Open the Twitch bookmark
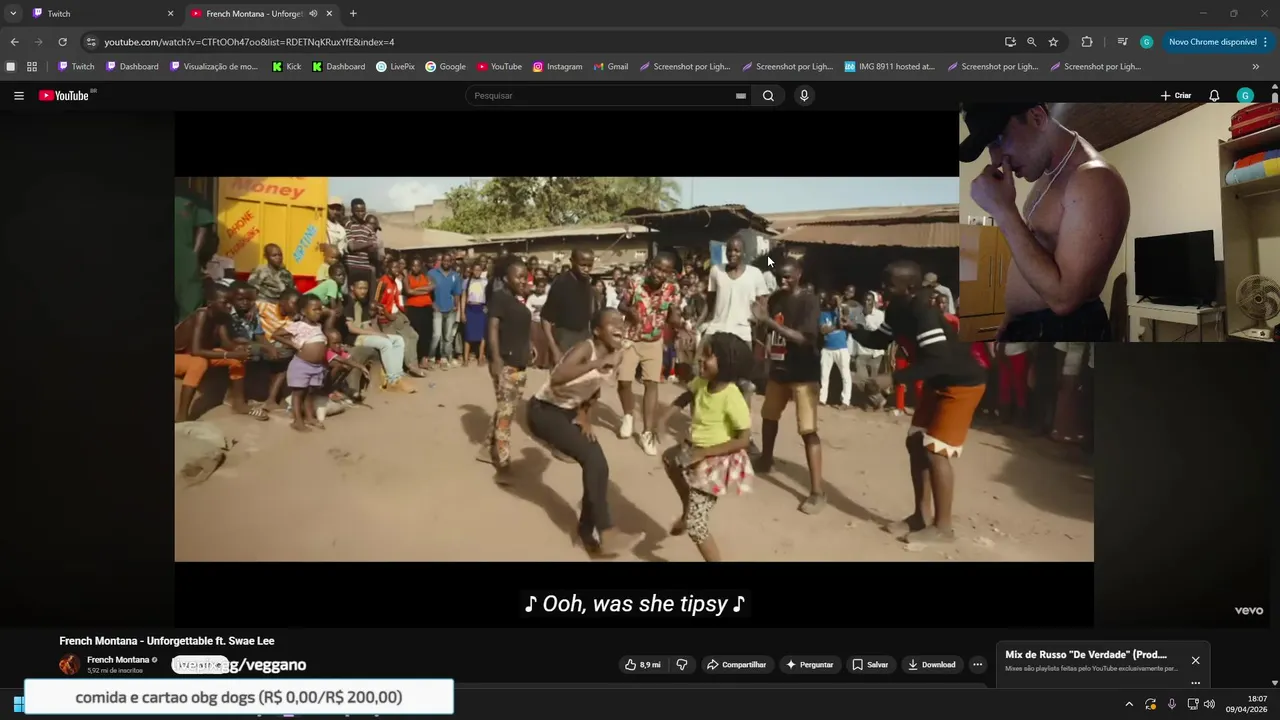 point(76,67)
